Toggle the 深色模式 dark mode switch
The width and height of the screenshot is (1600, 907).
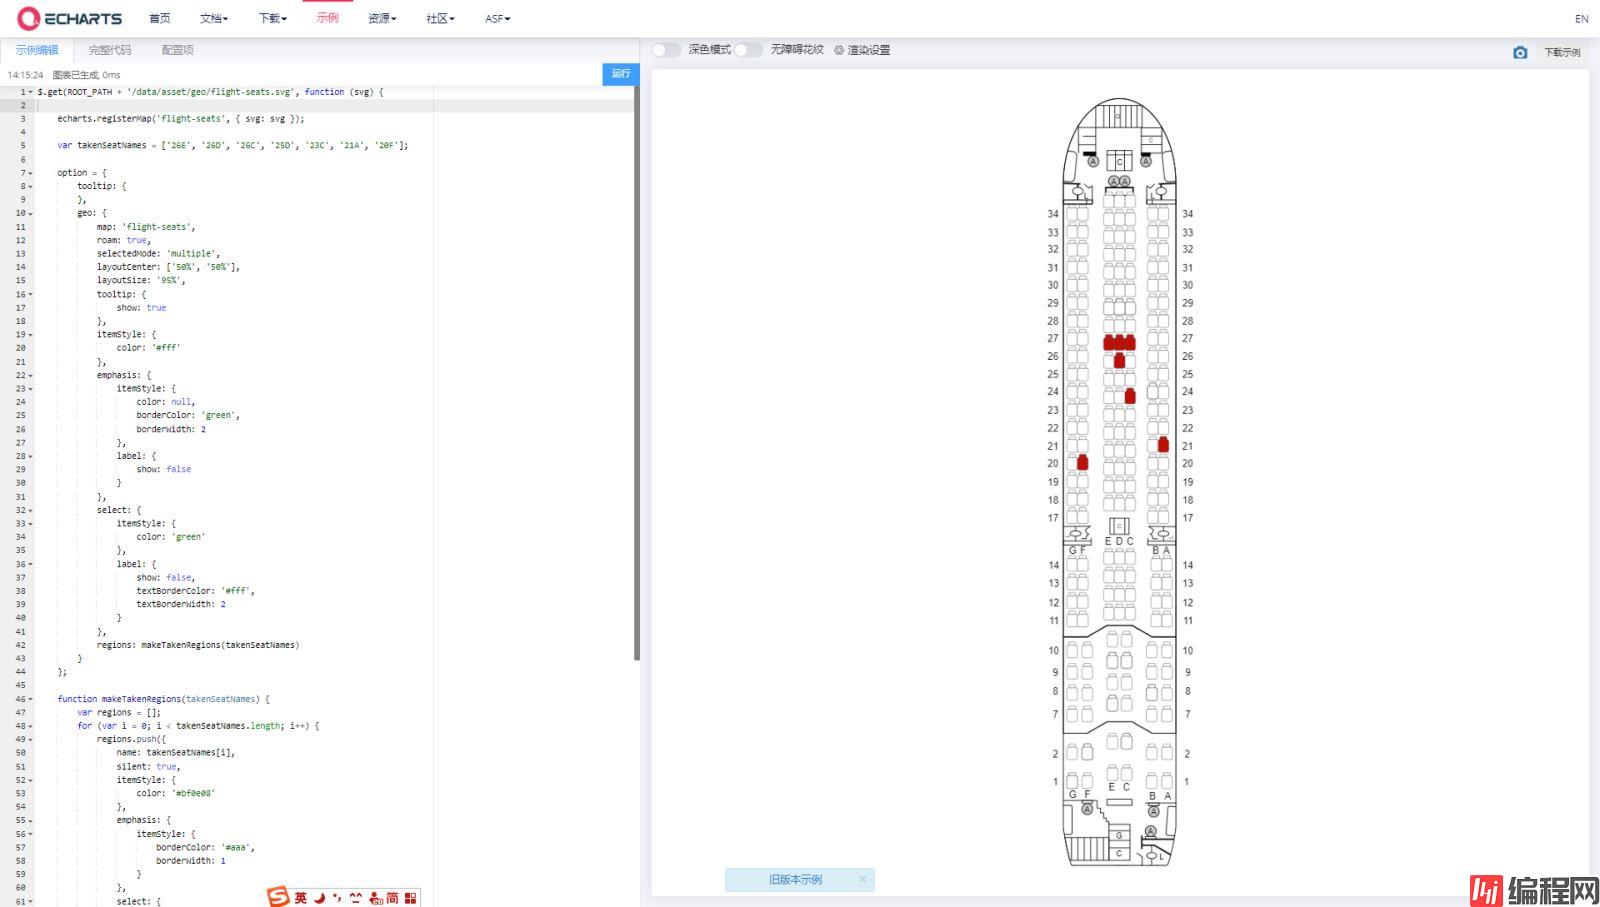666,50
